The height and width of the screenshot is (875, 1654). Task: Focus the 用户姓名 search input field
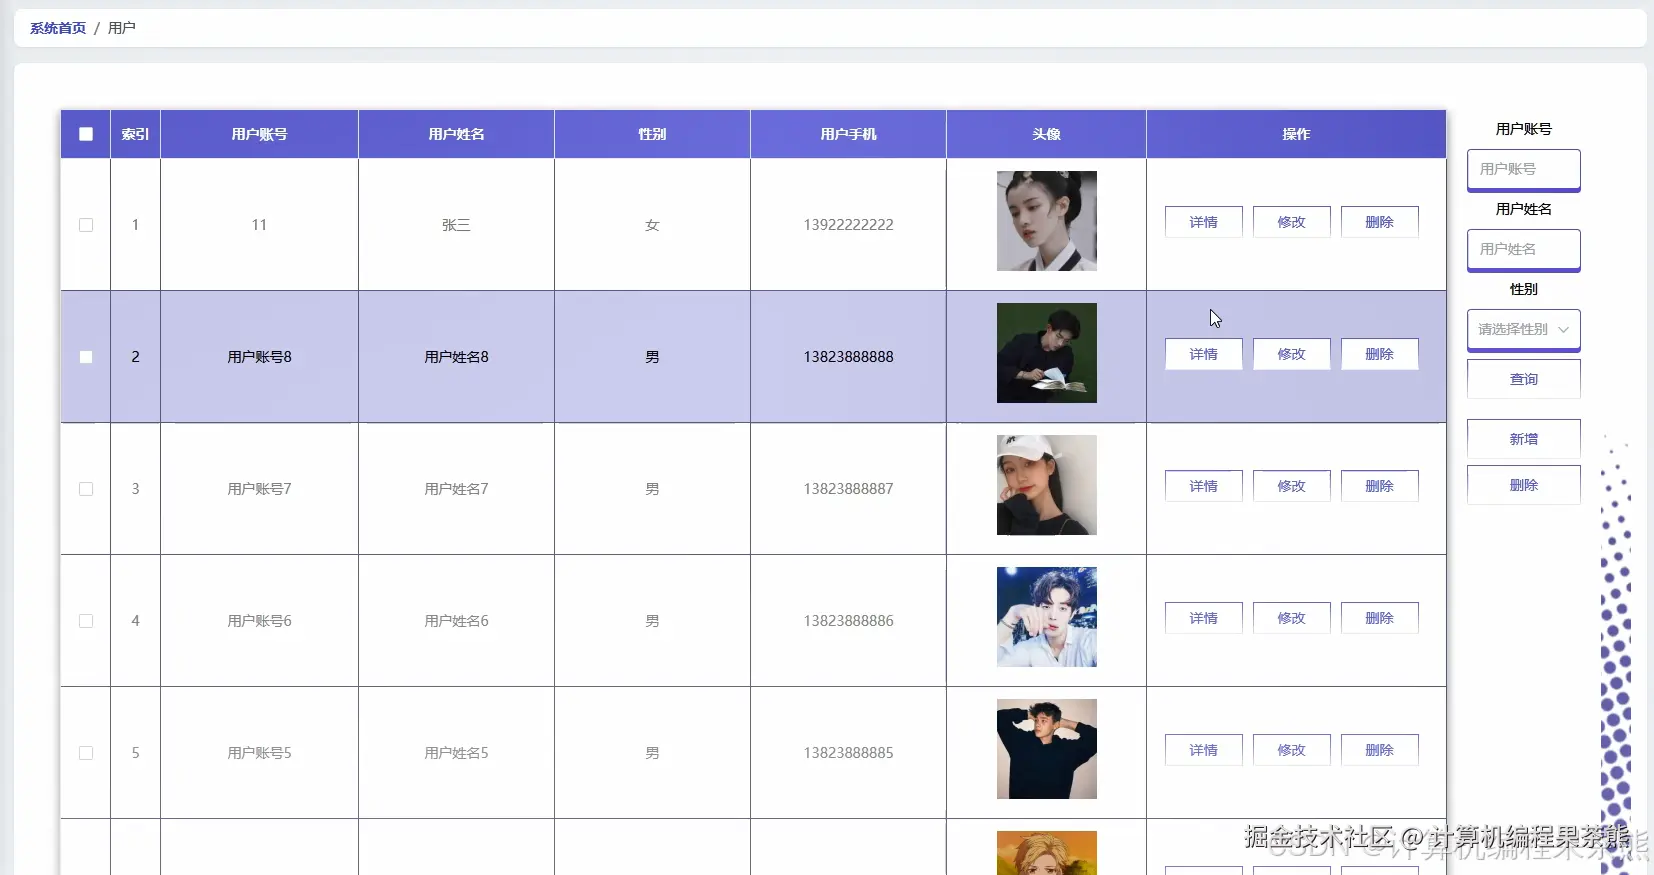point(1523,249)
